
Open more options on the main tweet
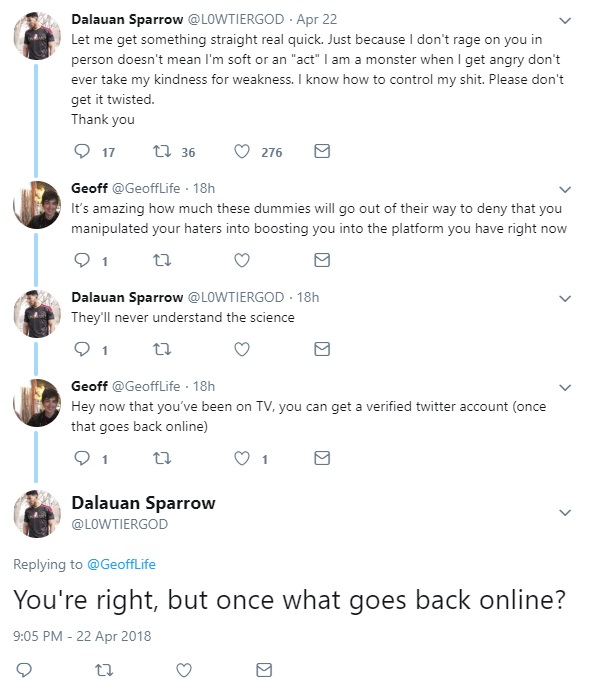565,512
